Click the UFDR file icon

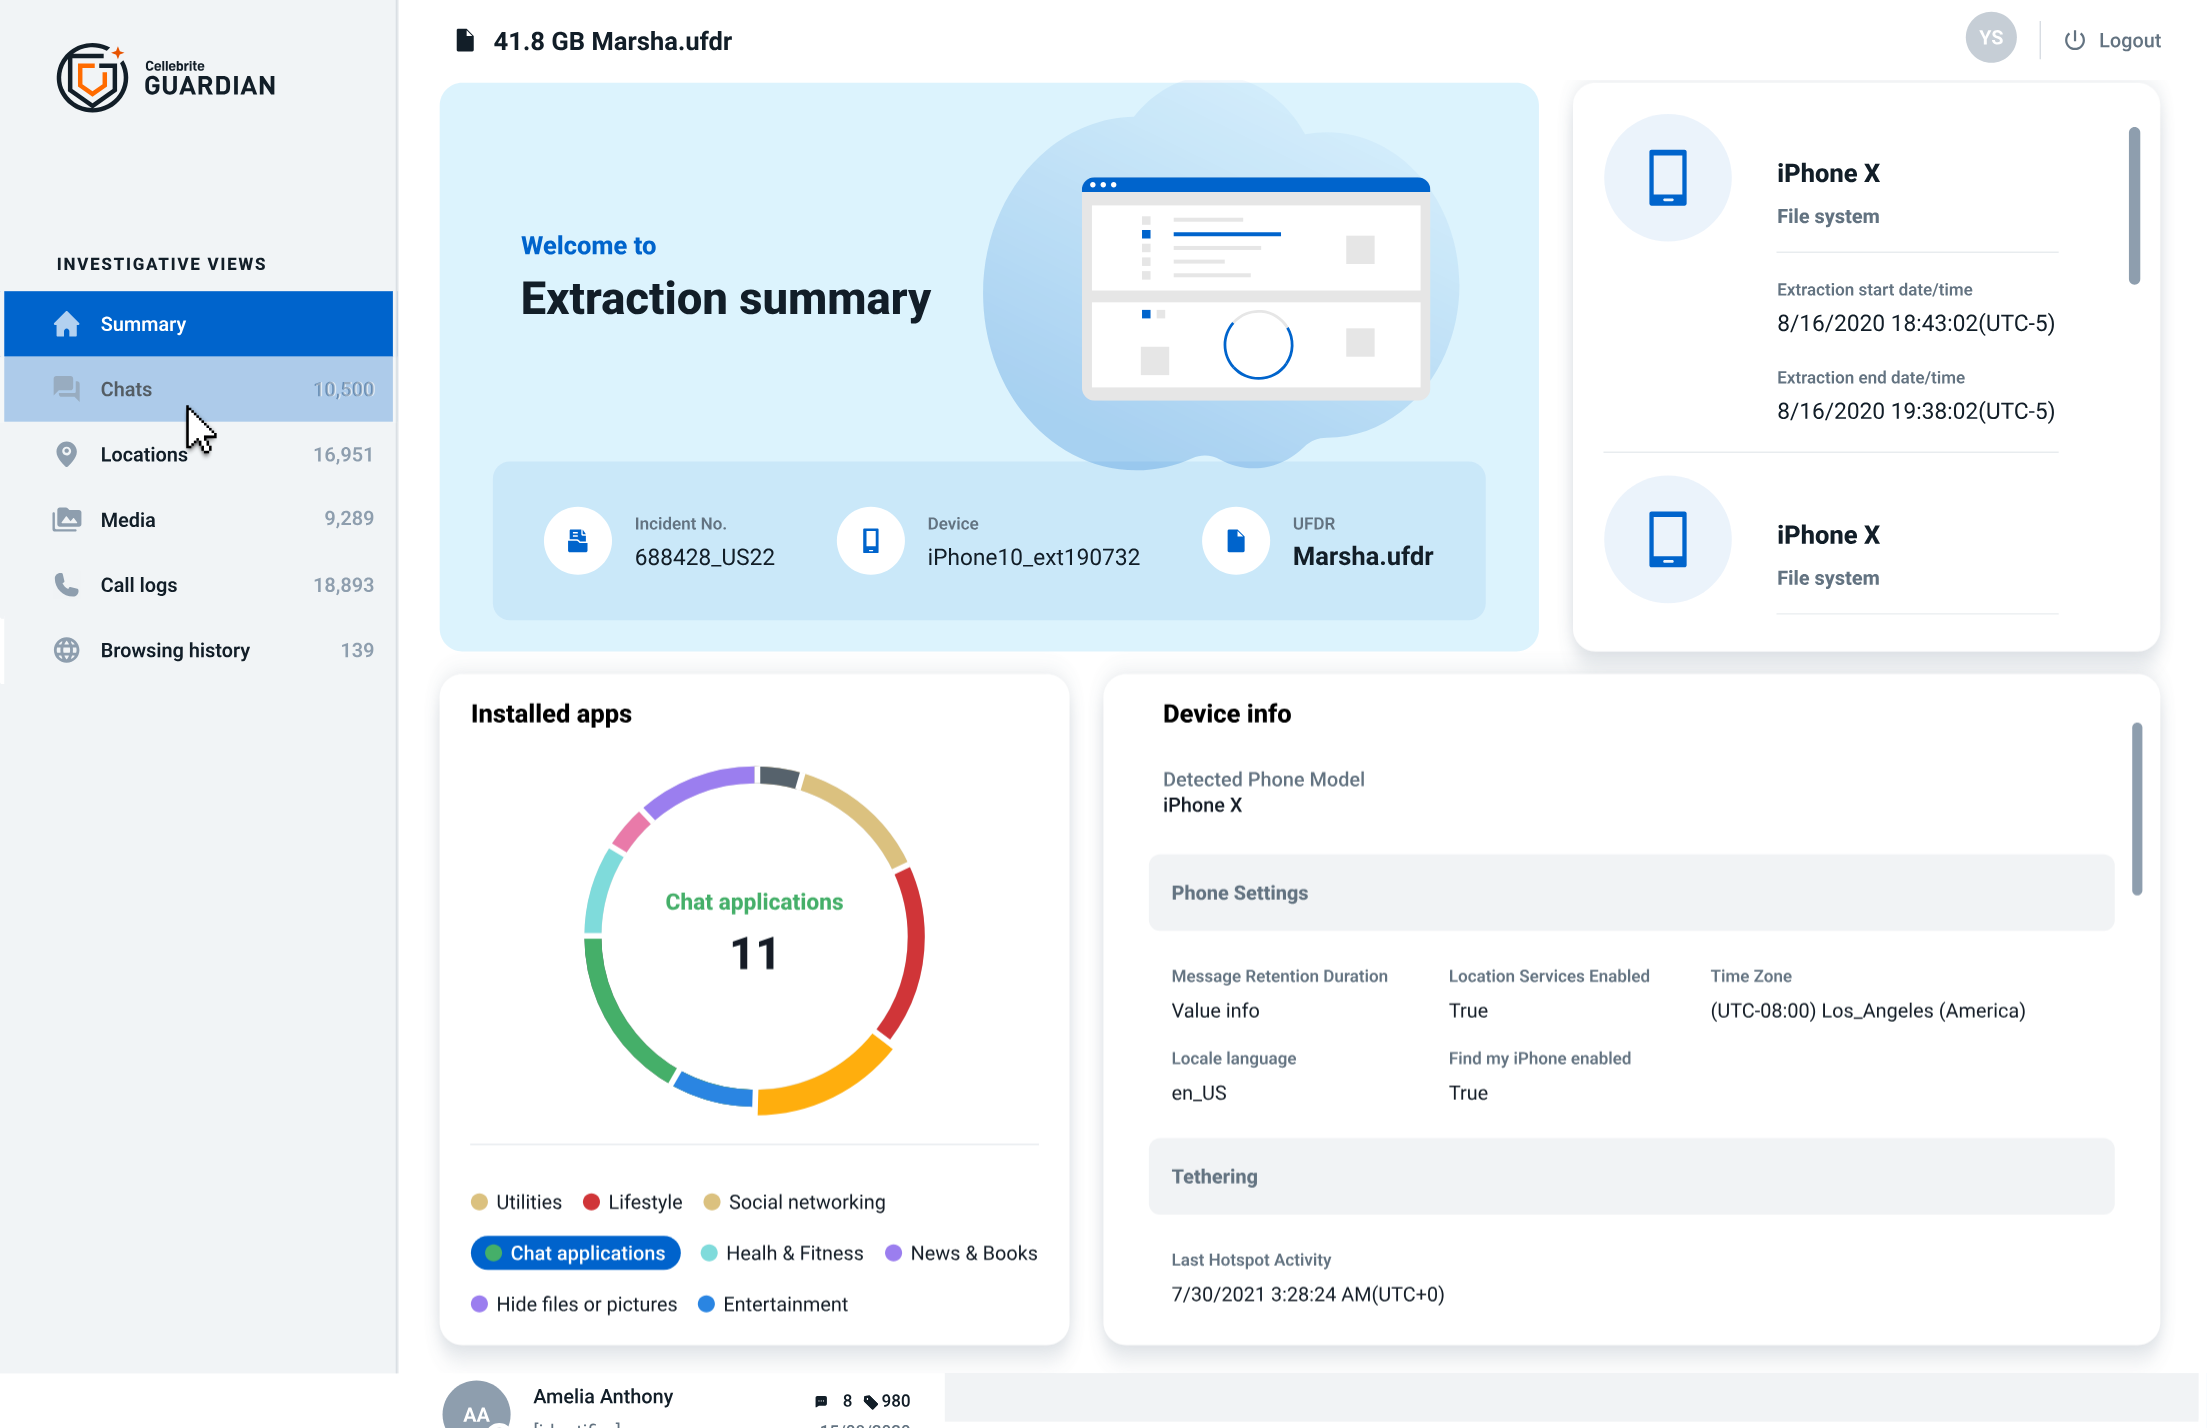click(1236, 541)
